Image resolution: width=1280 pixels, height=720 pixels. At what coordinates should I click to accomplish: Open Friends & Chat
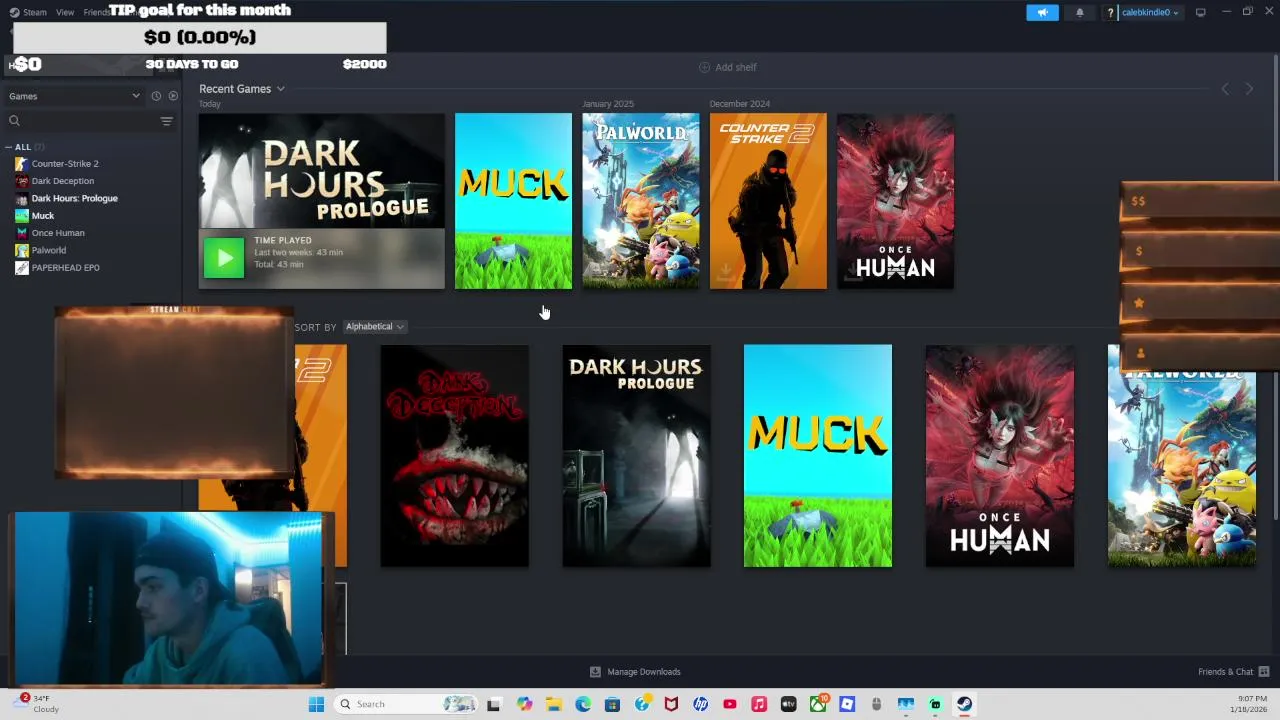point(1233,672)
